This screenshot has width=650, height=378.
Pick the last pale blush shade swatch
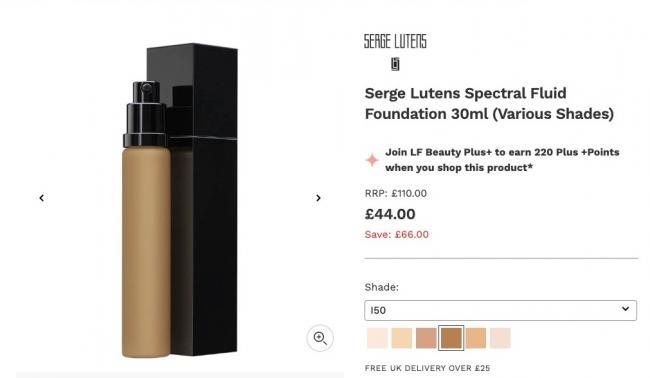500,338
